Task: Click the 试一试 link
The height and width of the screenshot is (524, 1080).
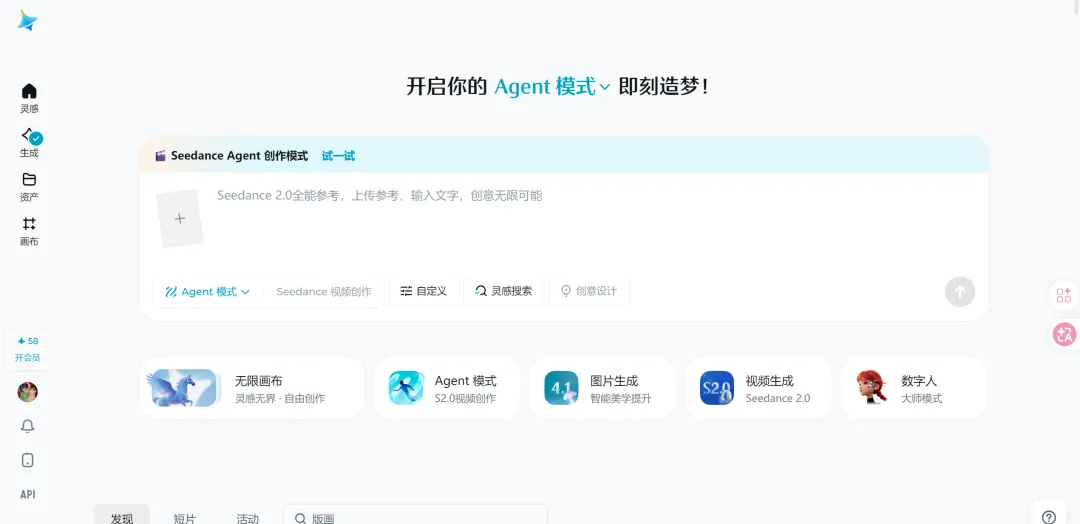Action: pyautogui.click(x=338, y=156)
